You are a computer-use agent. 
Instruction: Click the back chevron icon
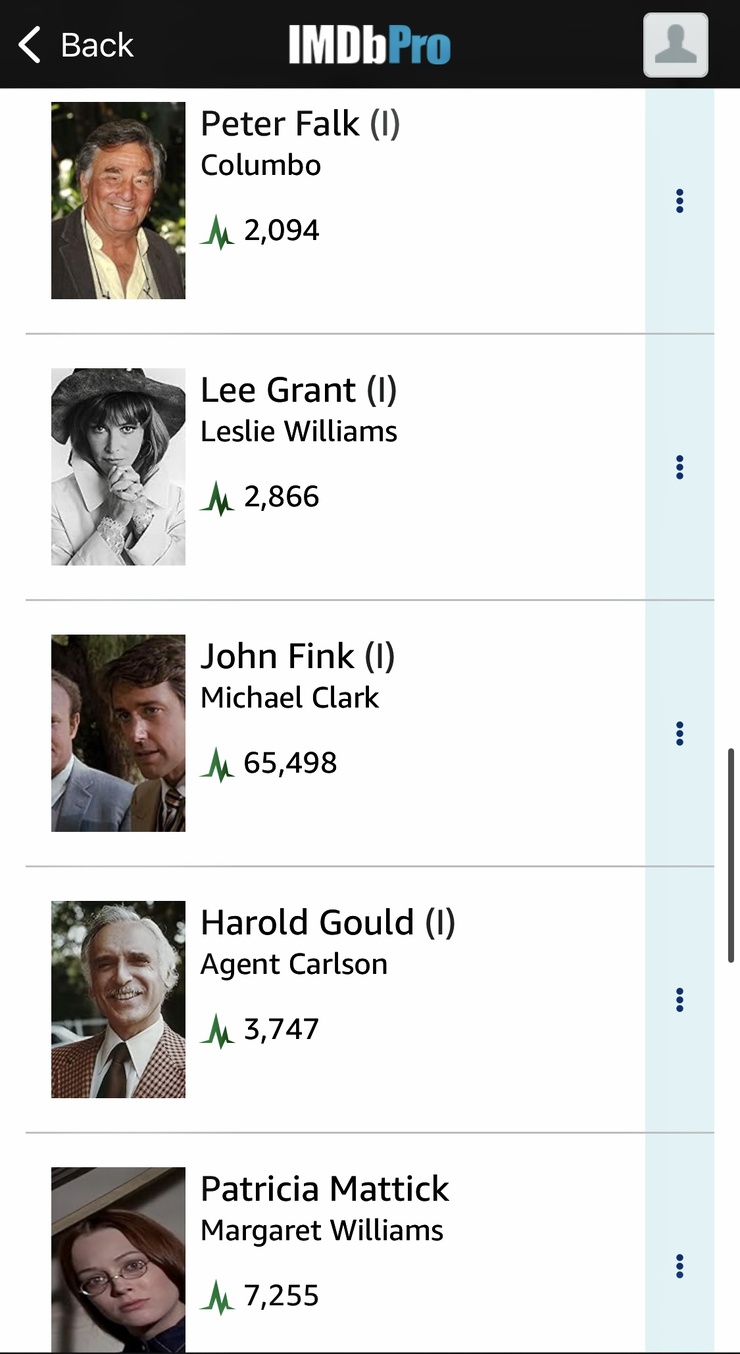27,44
